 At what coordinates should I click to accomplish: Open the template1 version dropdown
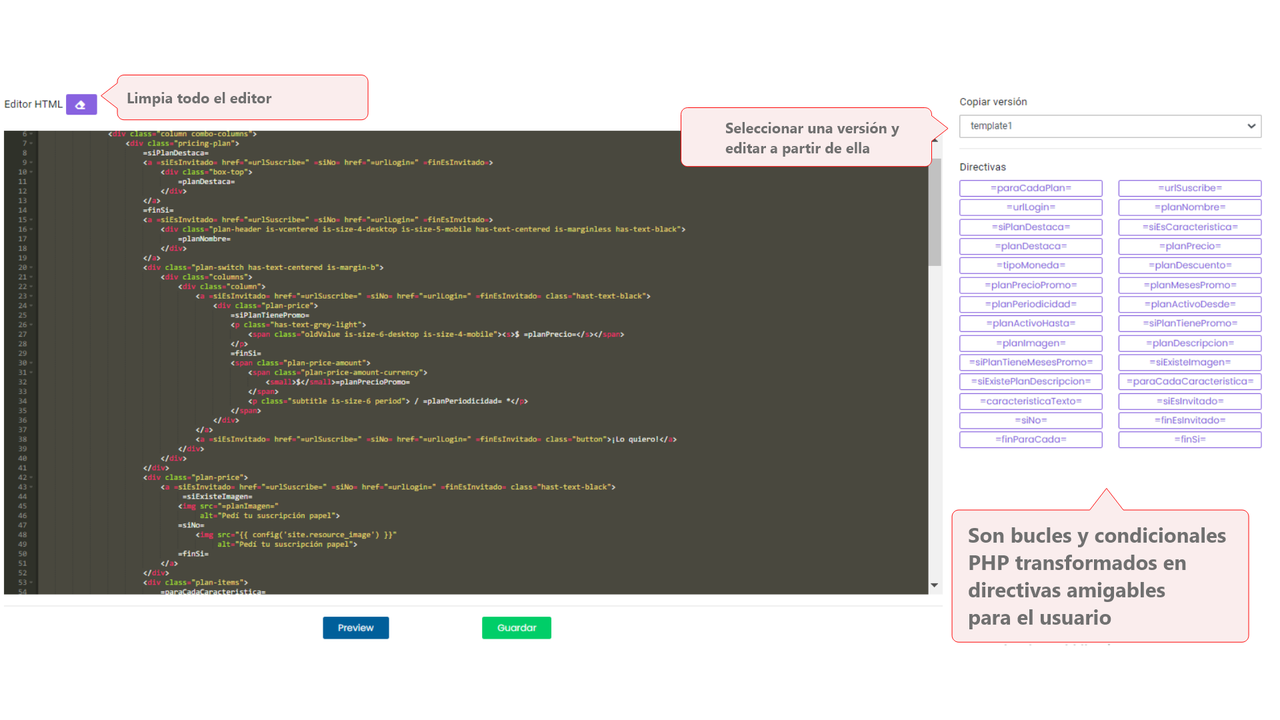tap(1110, 126)
